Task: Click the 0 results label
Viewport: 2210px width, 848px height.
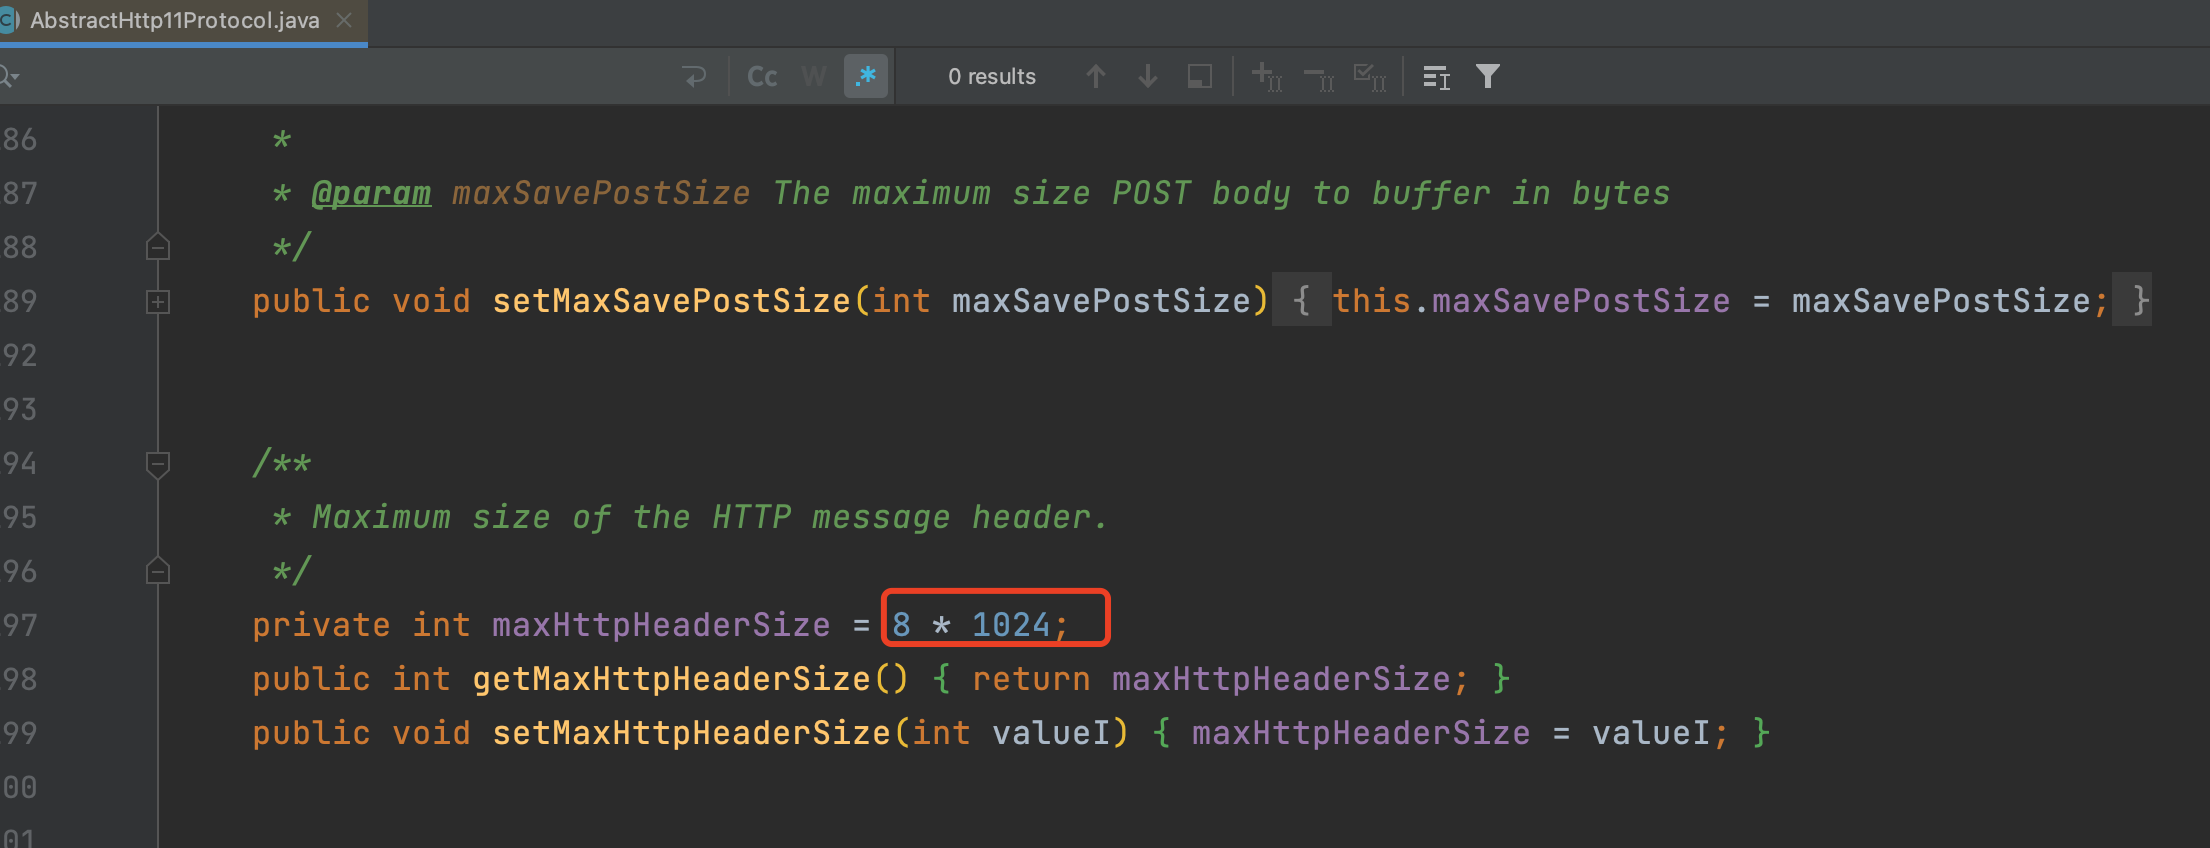Action: point(992,77)
